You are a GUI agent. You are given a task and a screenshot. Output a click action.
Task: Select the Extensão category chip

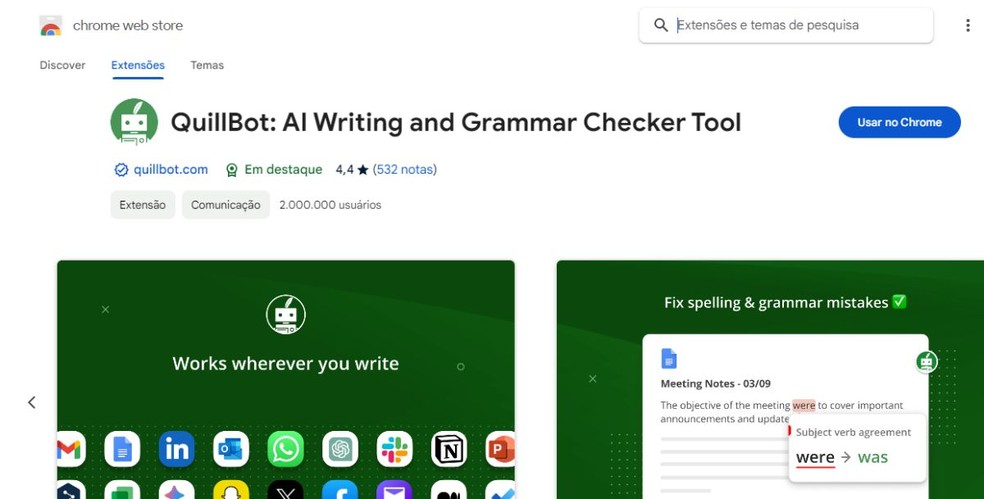tap(142, 205)
